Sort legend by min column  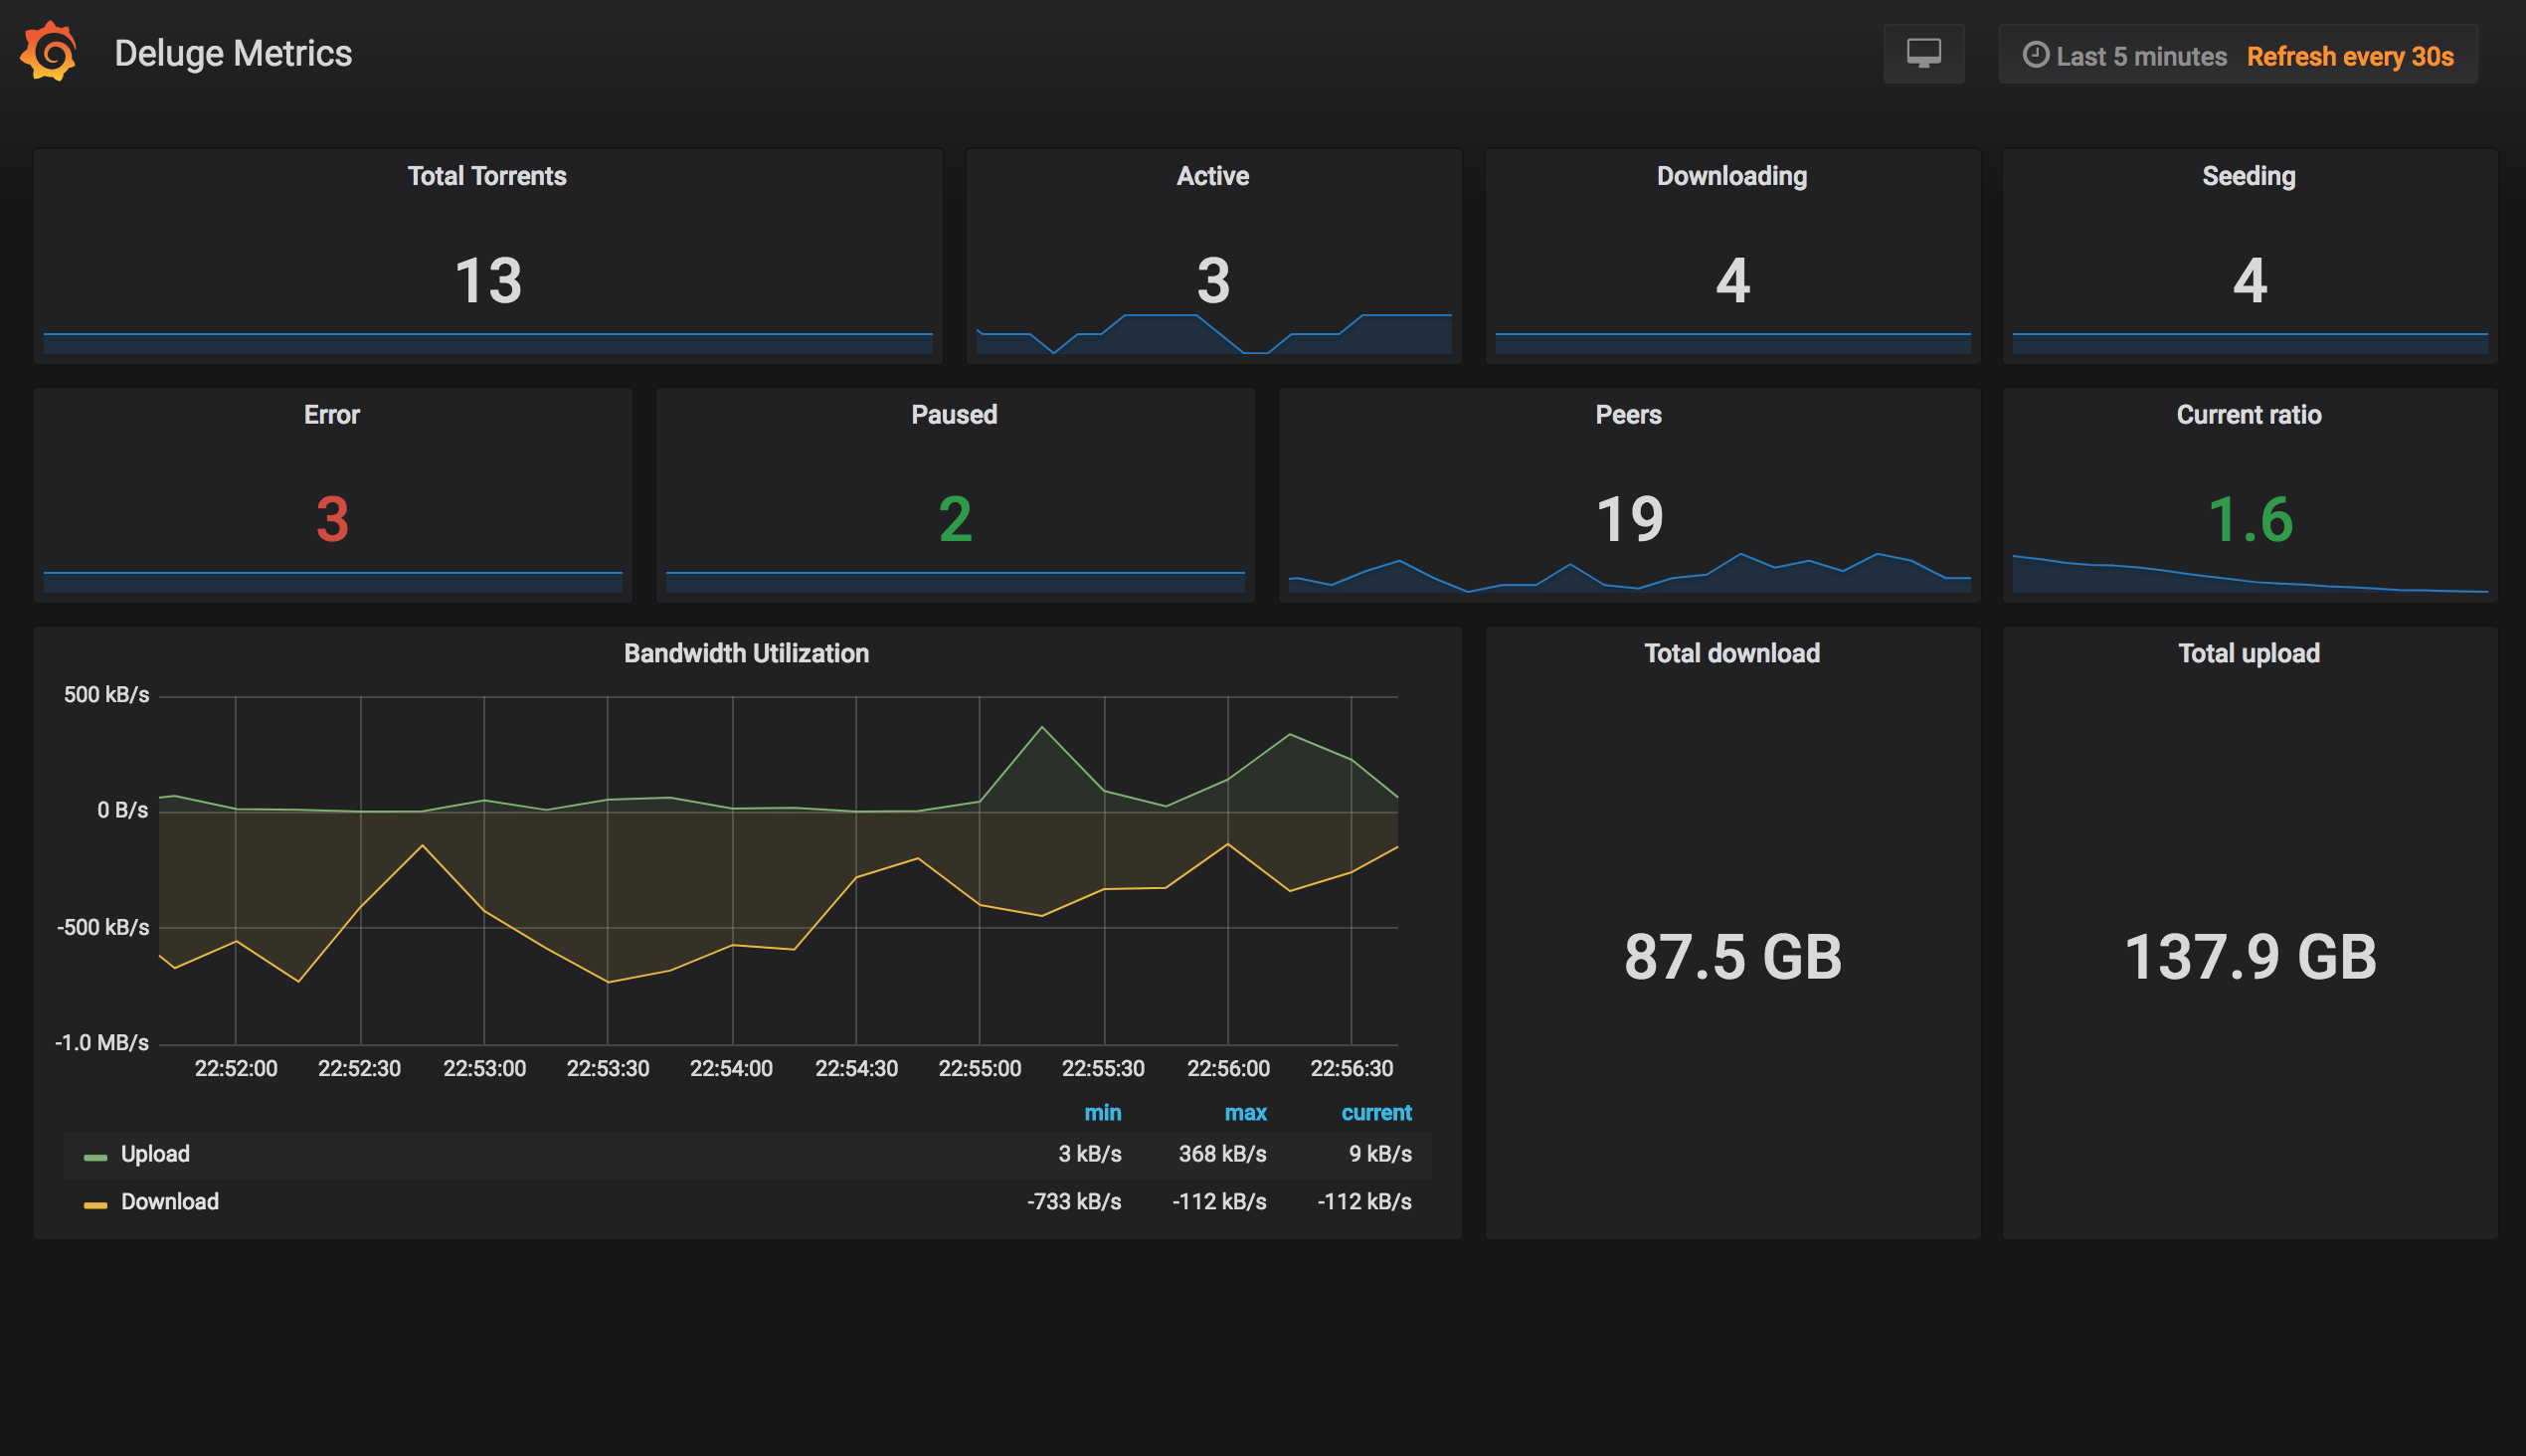[x=1102, y=1112]
